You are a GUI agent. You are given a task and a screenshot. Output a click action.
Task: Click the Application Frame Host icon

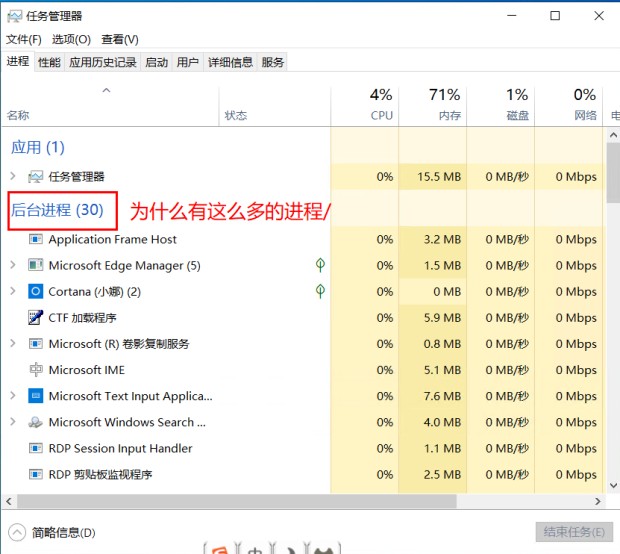(x=35, y=239)
